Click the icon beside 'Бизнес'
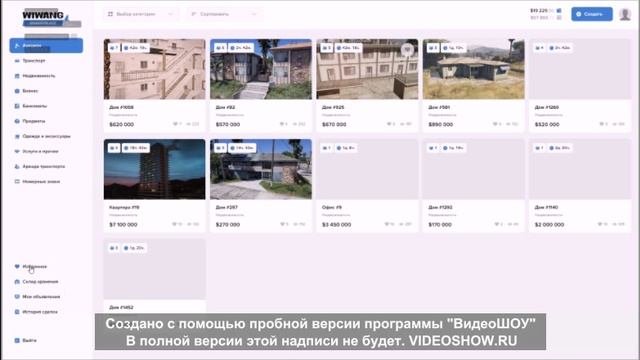This screenshot has height=360, width=640. tap(17, 91)
